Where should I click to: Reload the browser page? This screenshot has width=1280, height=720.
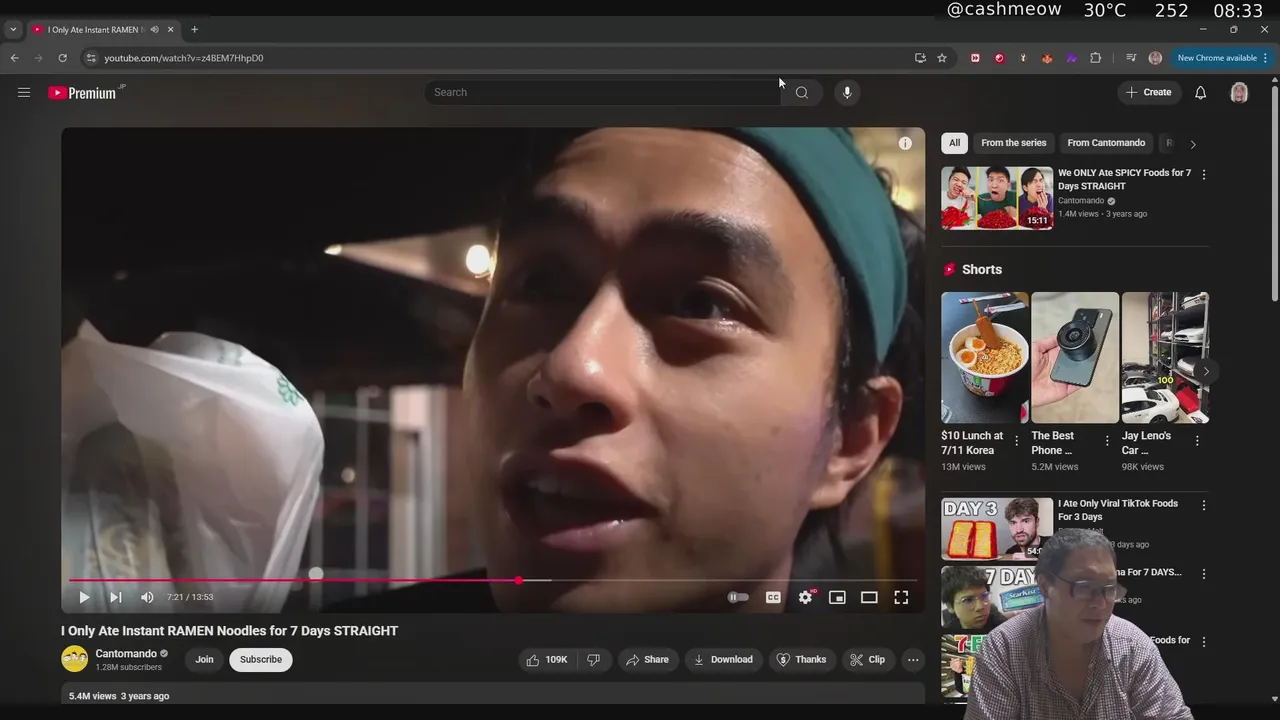pos(62,58)
